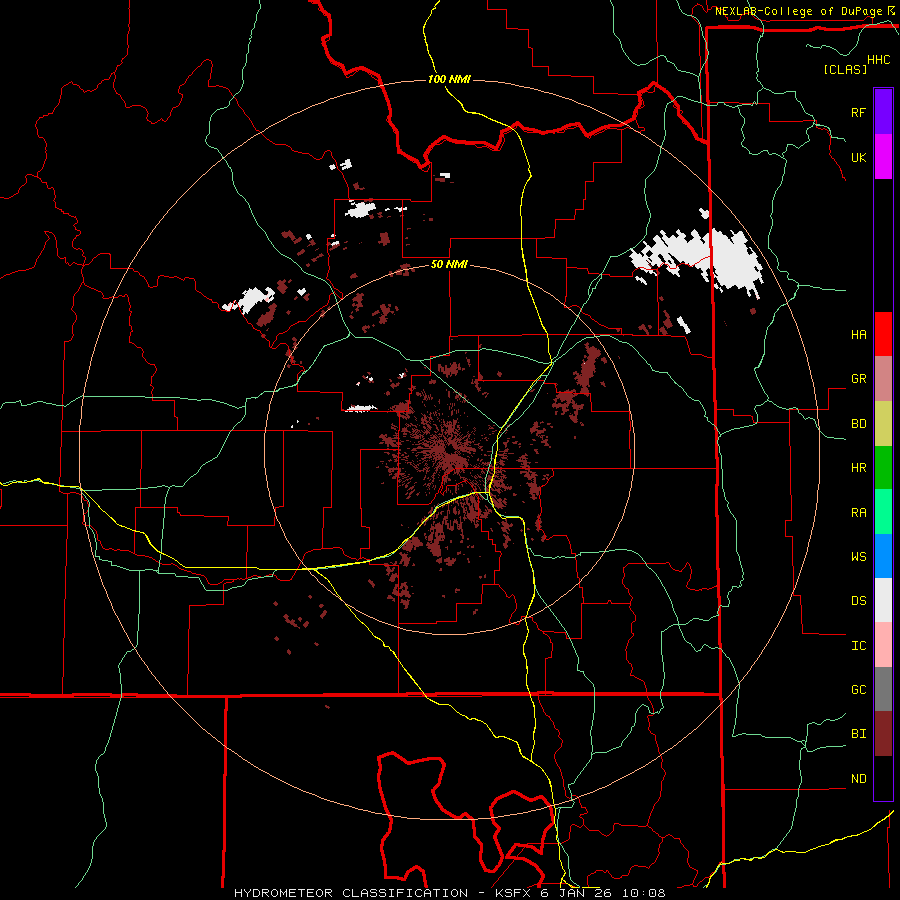Click the bright green RA swatch
The height and width of the screenshot is (900, 900).
[x=883, y=512]
